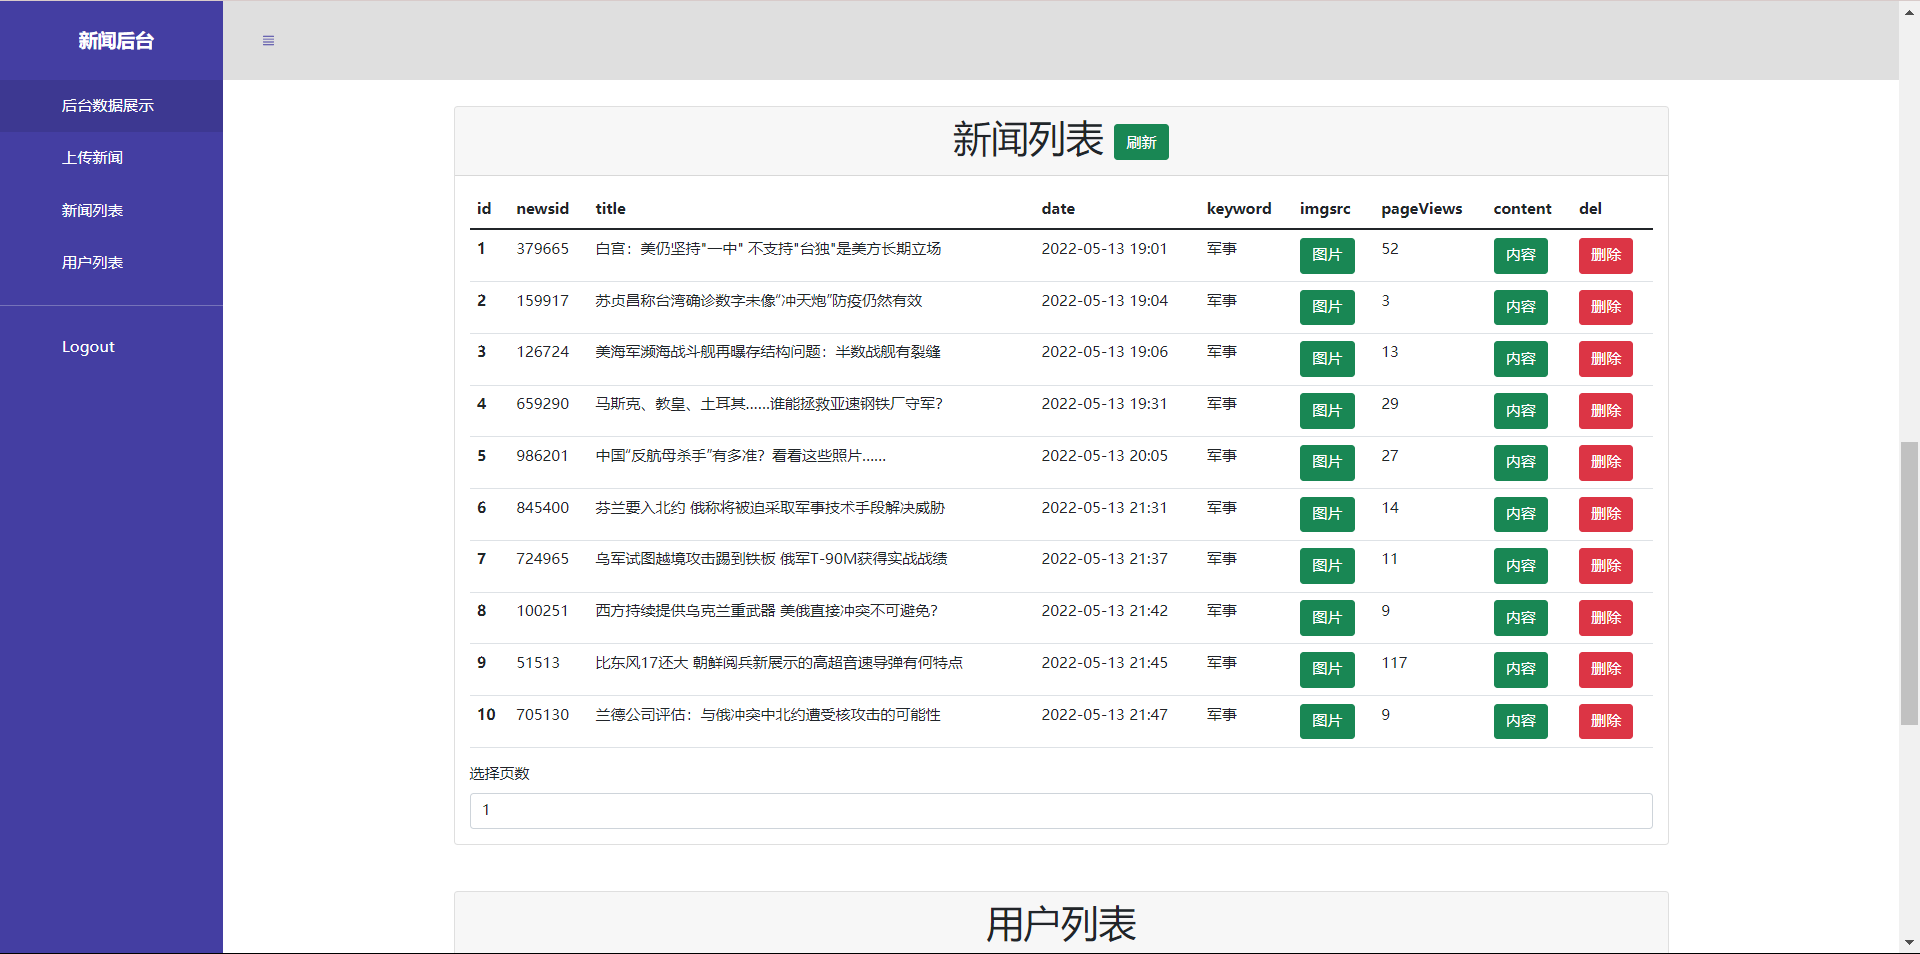Delete news row with newsid 51513
The width and height of the screenshot is (1920, 954).
[x=1606, y=669]
